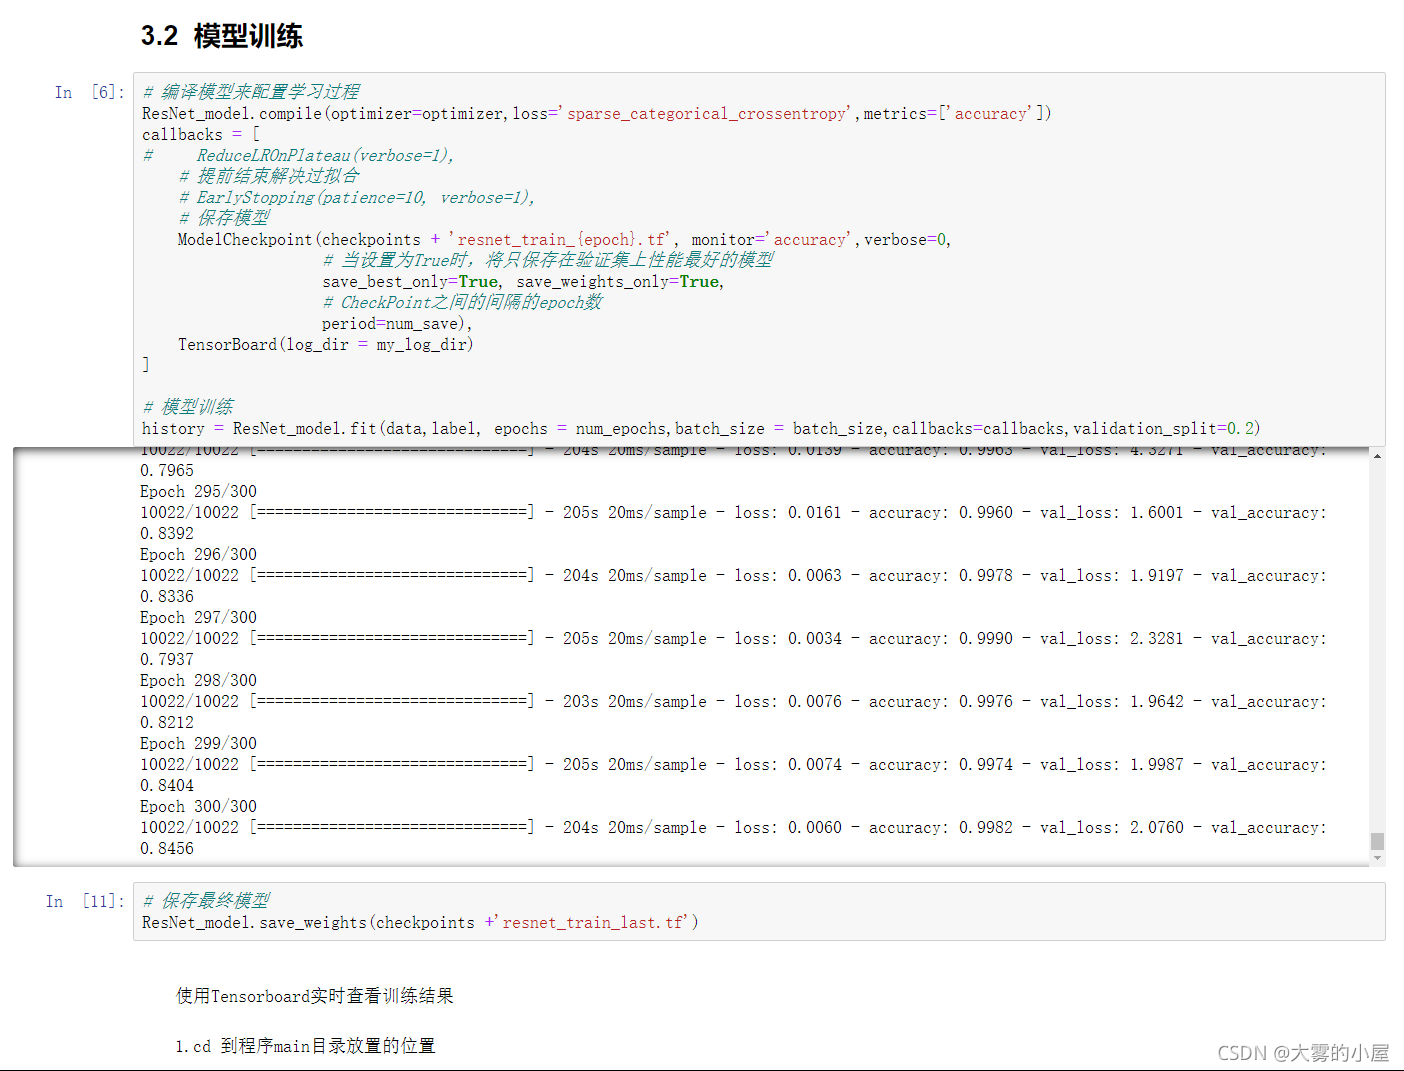
Task: Click the val_accuracy value 0.8336
Action: (167, 597)
